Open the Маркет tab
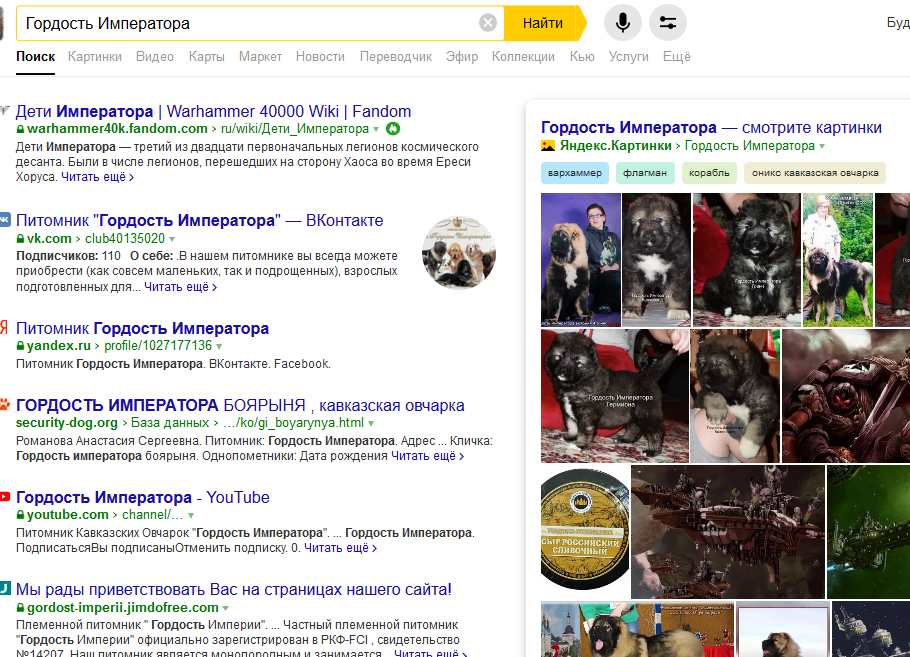 point(260,56)
